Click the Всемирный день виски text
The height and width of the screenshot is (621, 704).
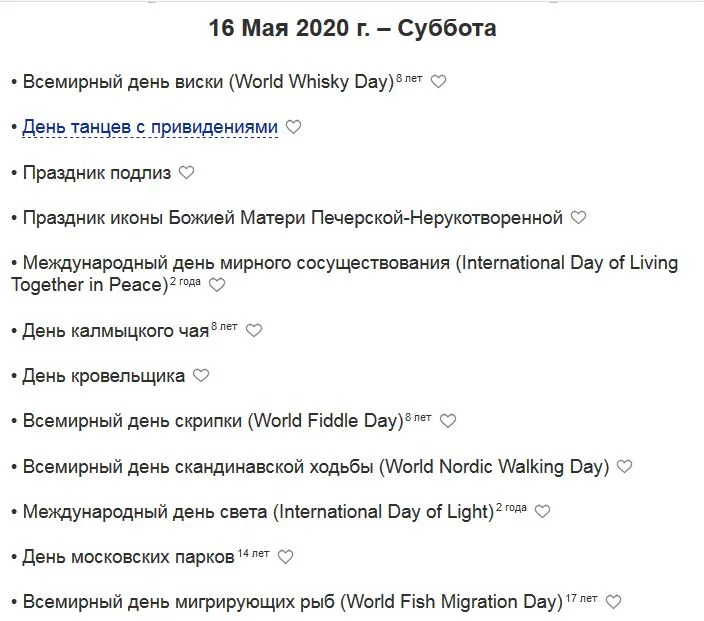[122, 82]
